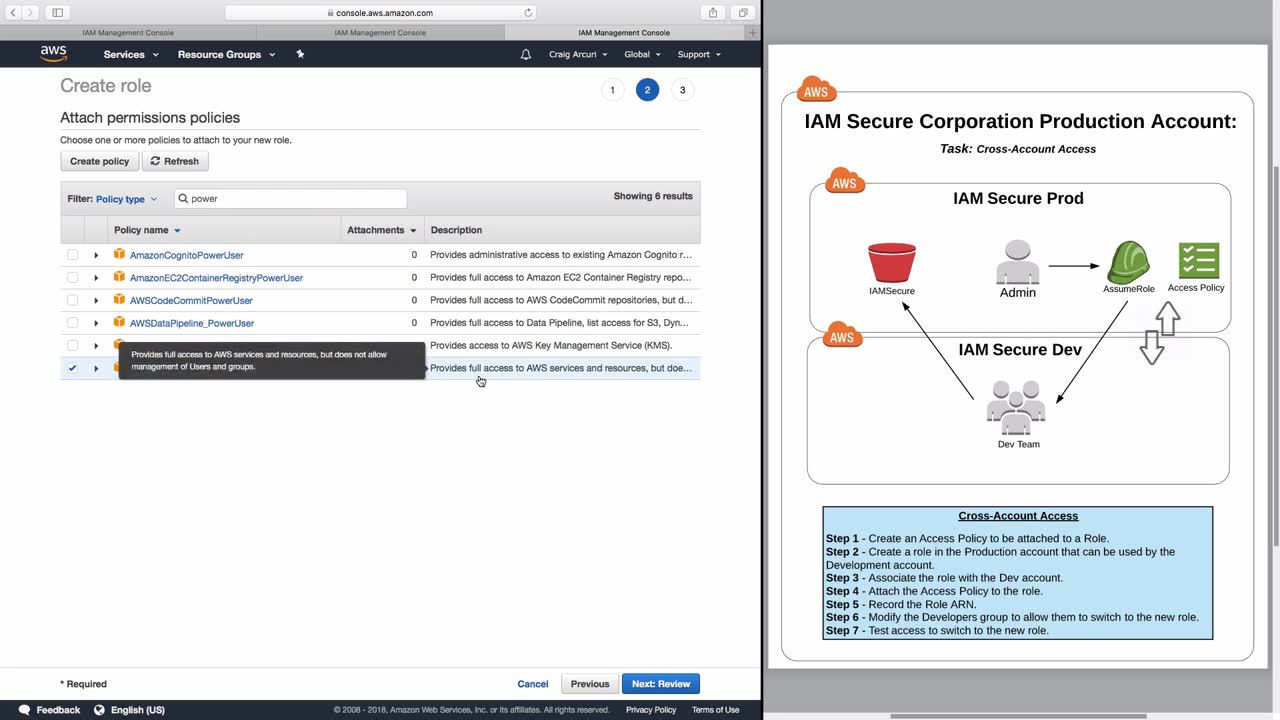Image resolution: width=1280 pixels, height=720 pixels.
Task: Switch to the leftmost IAM Management Console tab
Action: 128,33
